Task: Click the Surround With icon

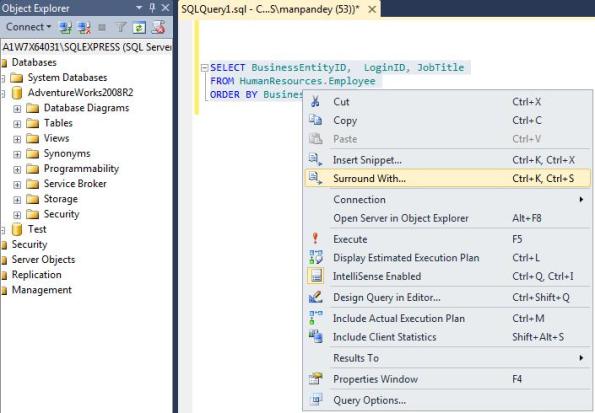Action: click(315, 178)
